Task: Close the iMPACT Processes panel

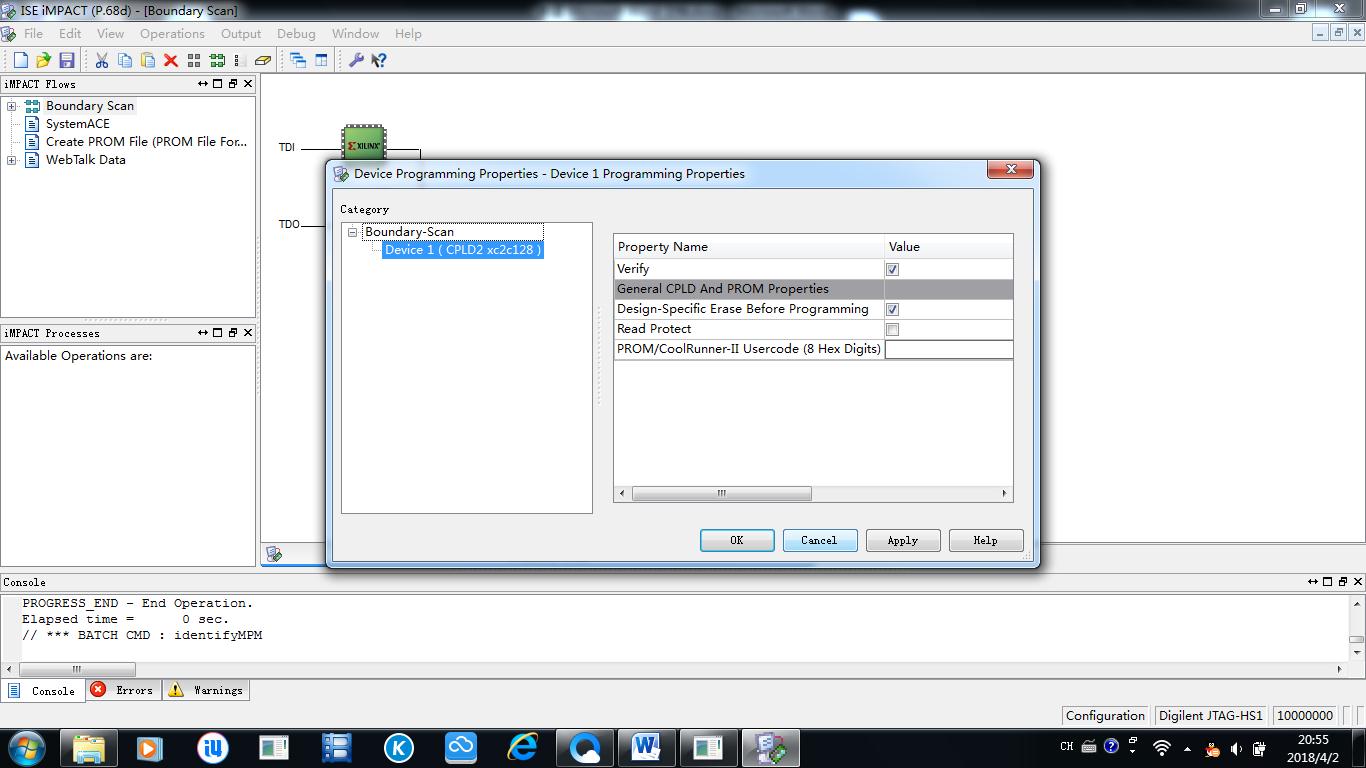Action: coord(248,333)
